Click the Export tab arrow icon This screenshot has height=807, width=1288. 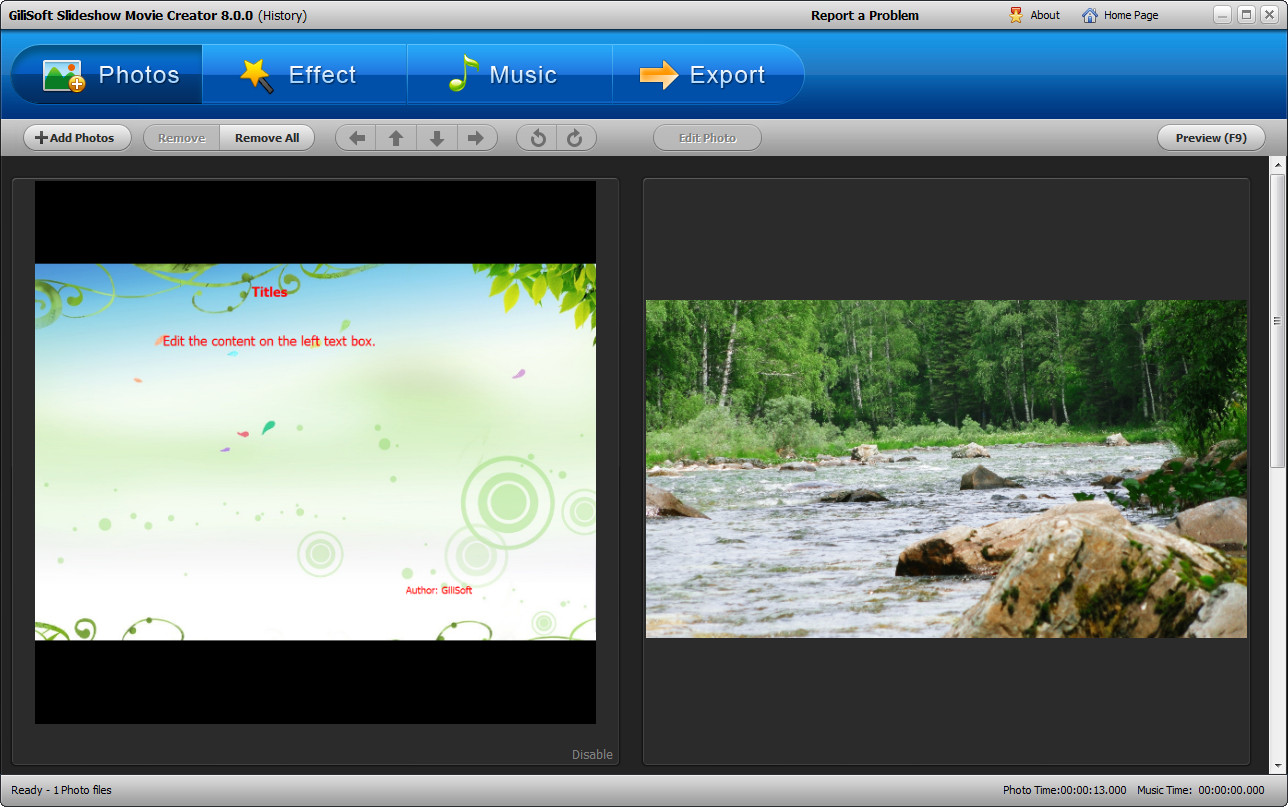click(659, 75)
